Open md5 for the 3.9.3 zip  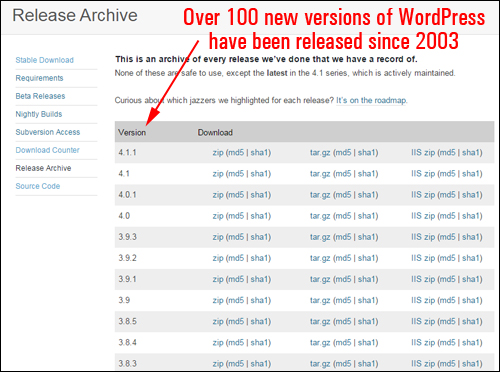[236, 237]
